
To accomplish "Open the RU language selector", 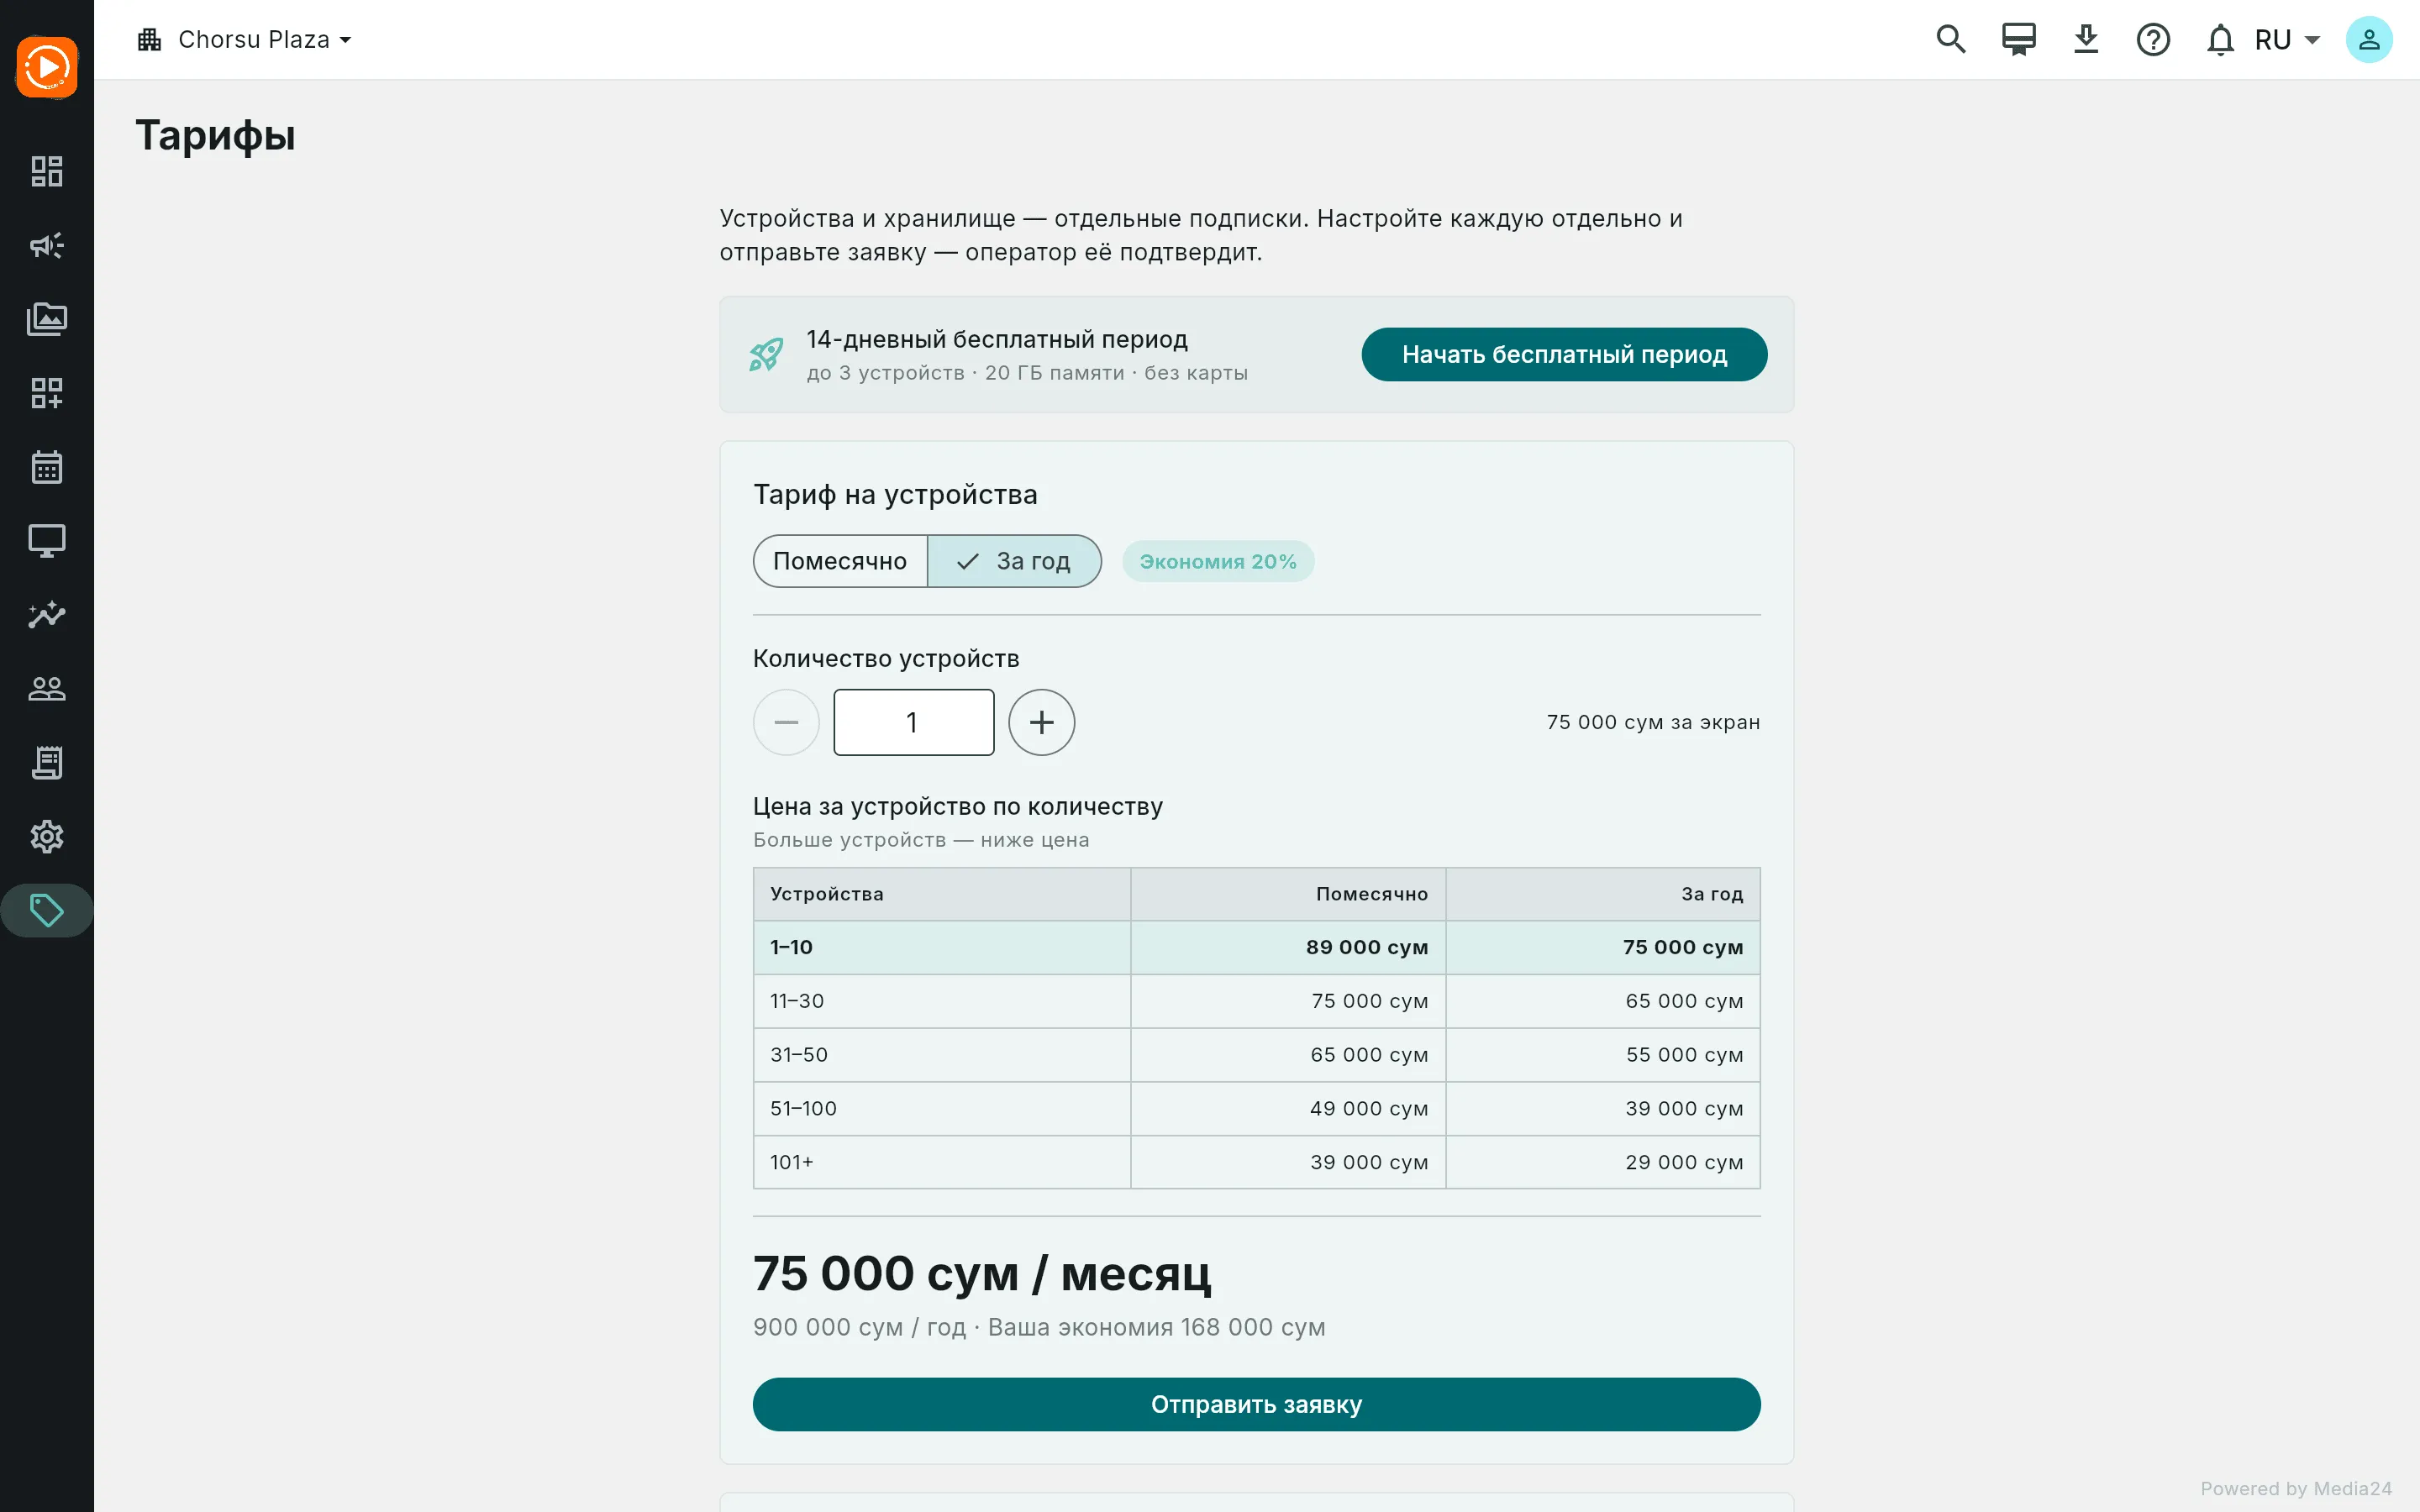I will click(x=2288, y=40).
